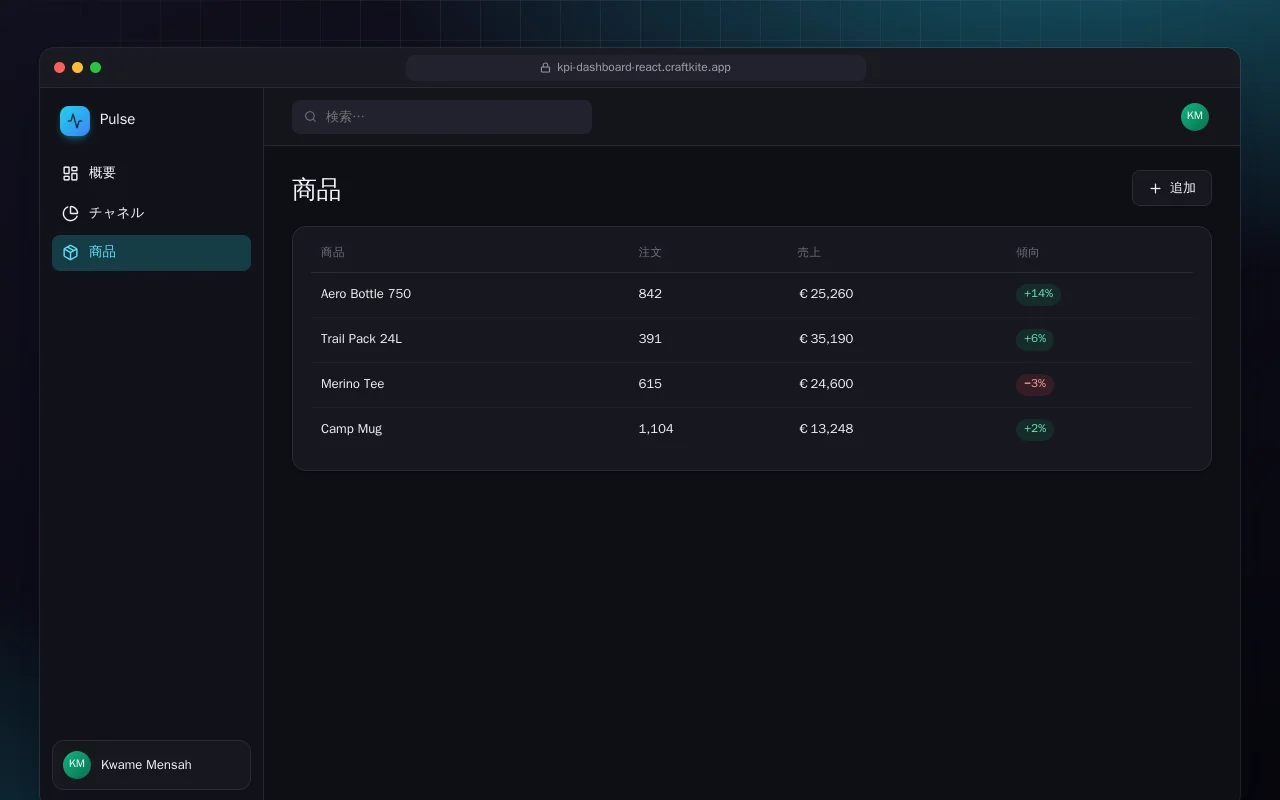1280x800 pixels.
Task: Click the 追加 button
Action: point(1172,188)
